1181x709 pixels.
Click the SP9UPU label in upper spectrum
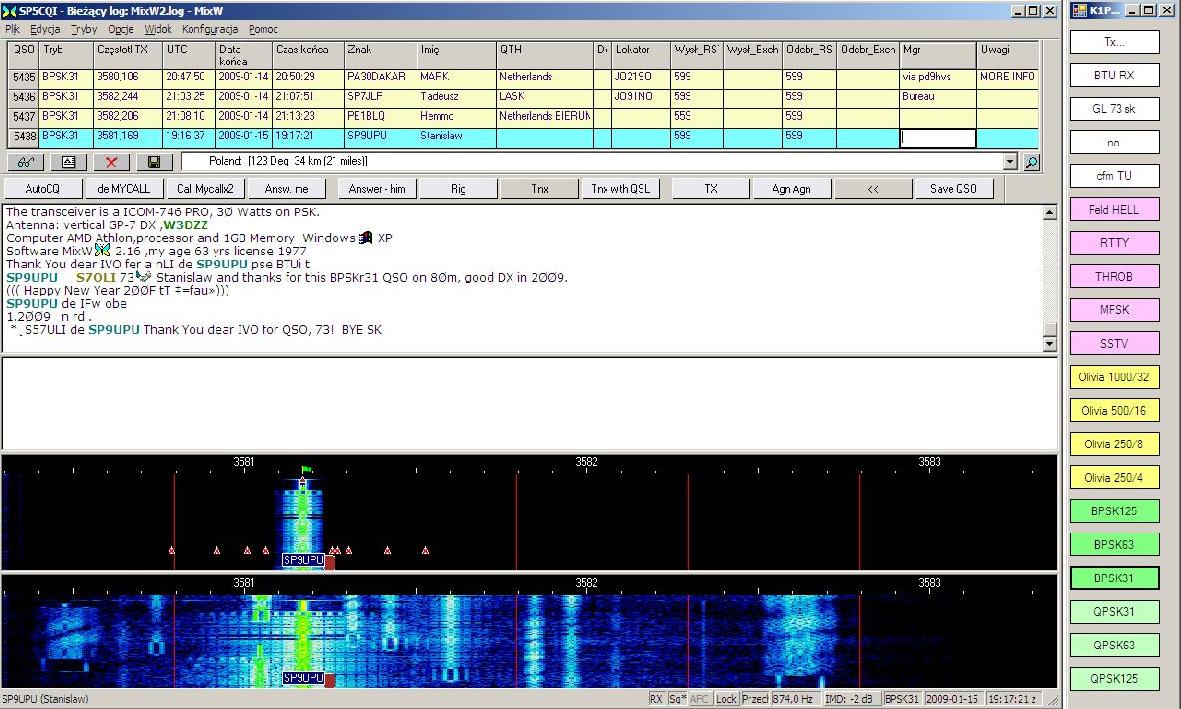[303, 560]
